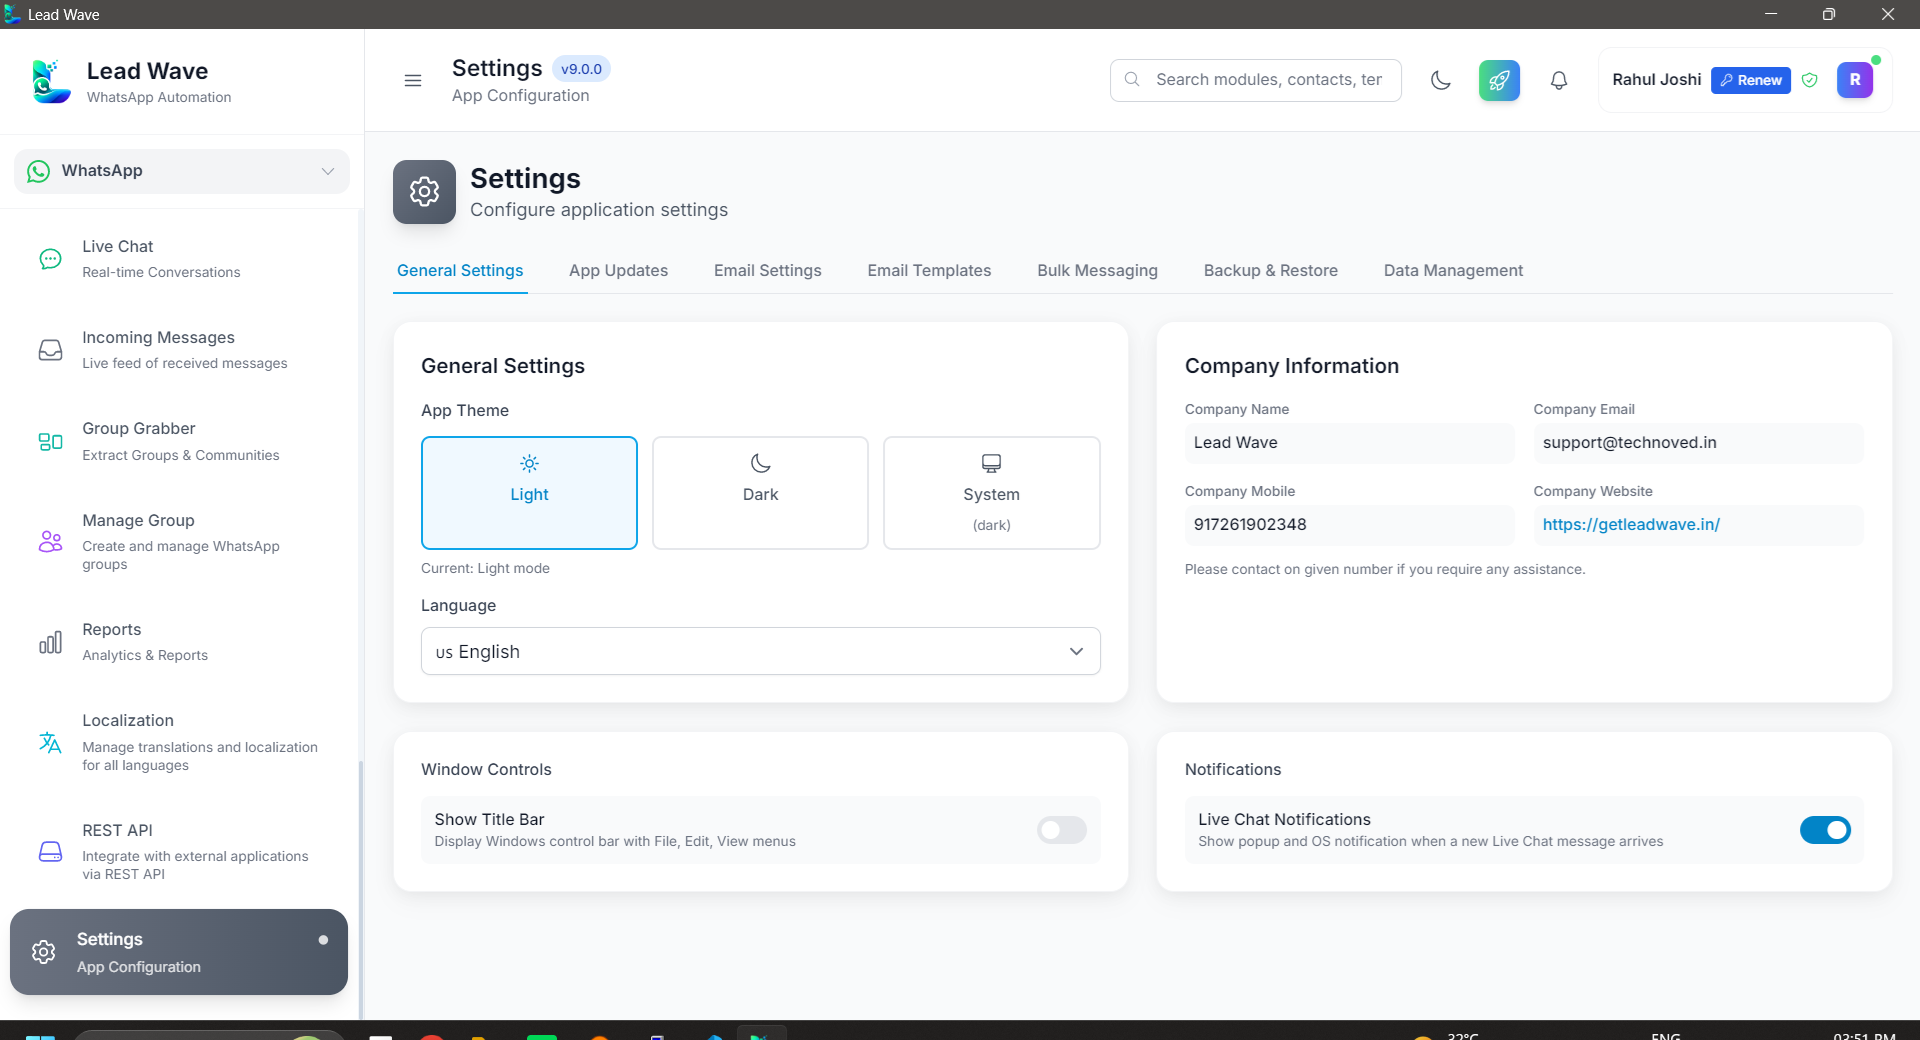Expand the WhatsApp module dropdown
This screenshot has height=1040, width=1920.
[x=182, y=171]
